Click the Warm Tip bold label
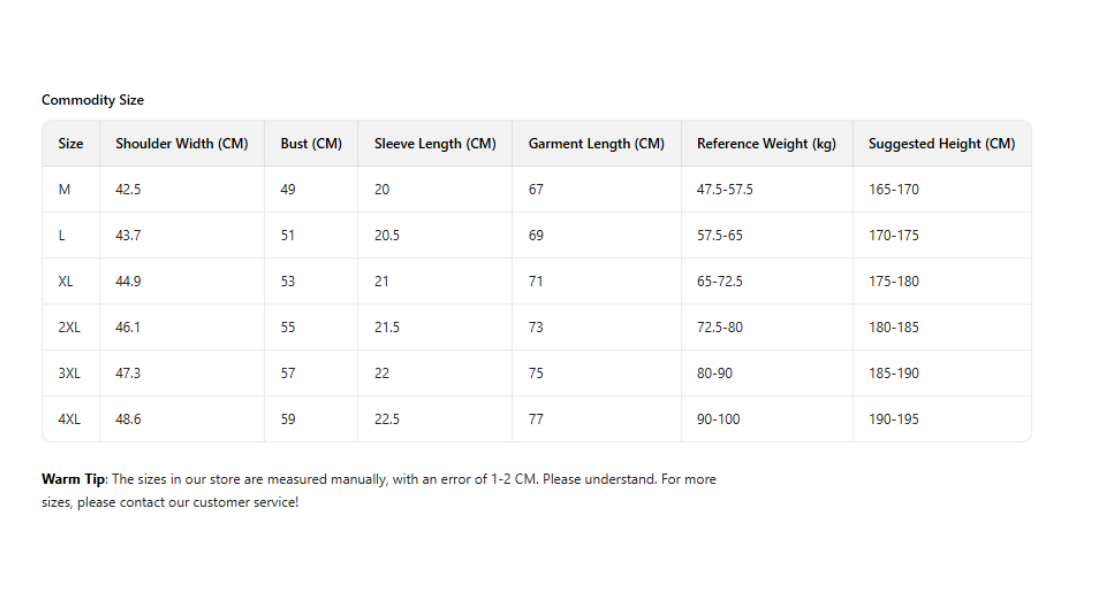The image size is (1106, 600). [73, 479]
